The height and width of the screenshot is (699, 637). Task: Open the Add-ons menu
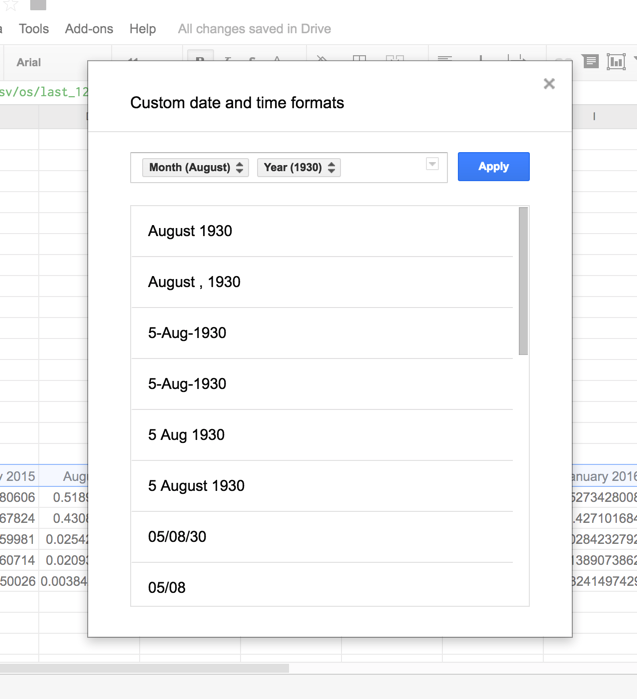(x=89, y=29)
